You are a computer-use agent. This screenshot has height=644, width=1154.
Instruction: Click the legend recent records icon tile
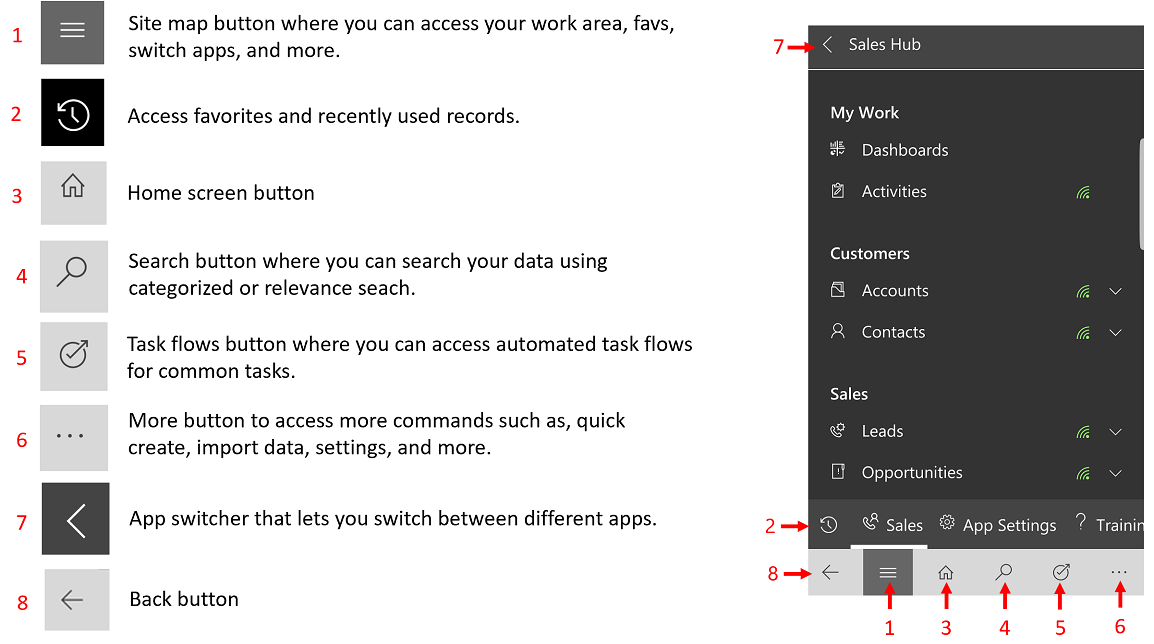(72, 113)
